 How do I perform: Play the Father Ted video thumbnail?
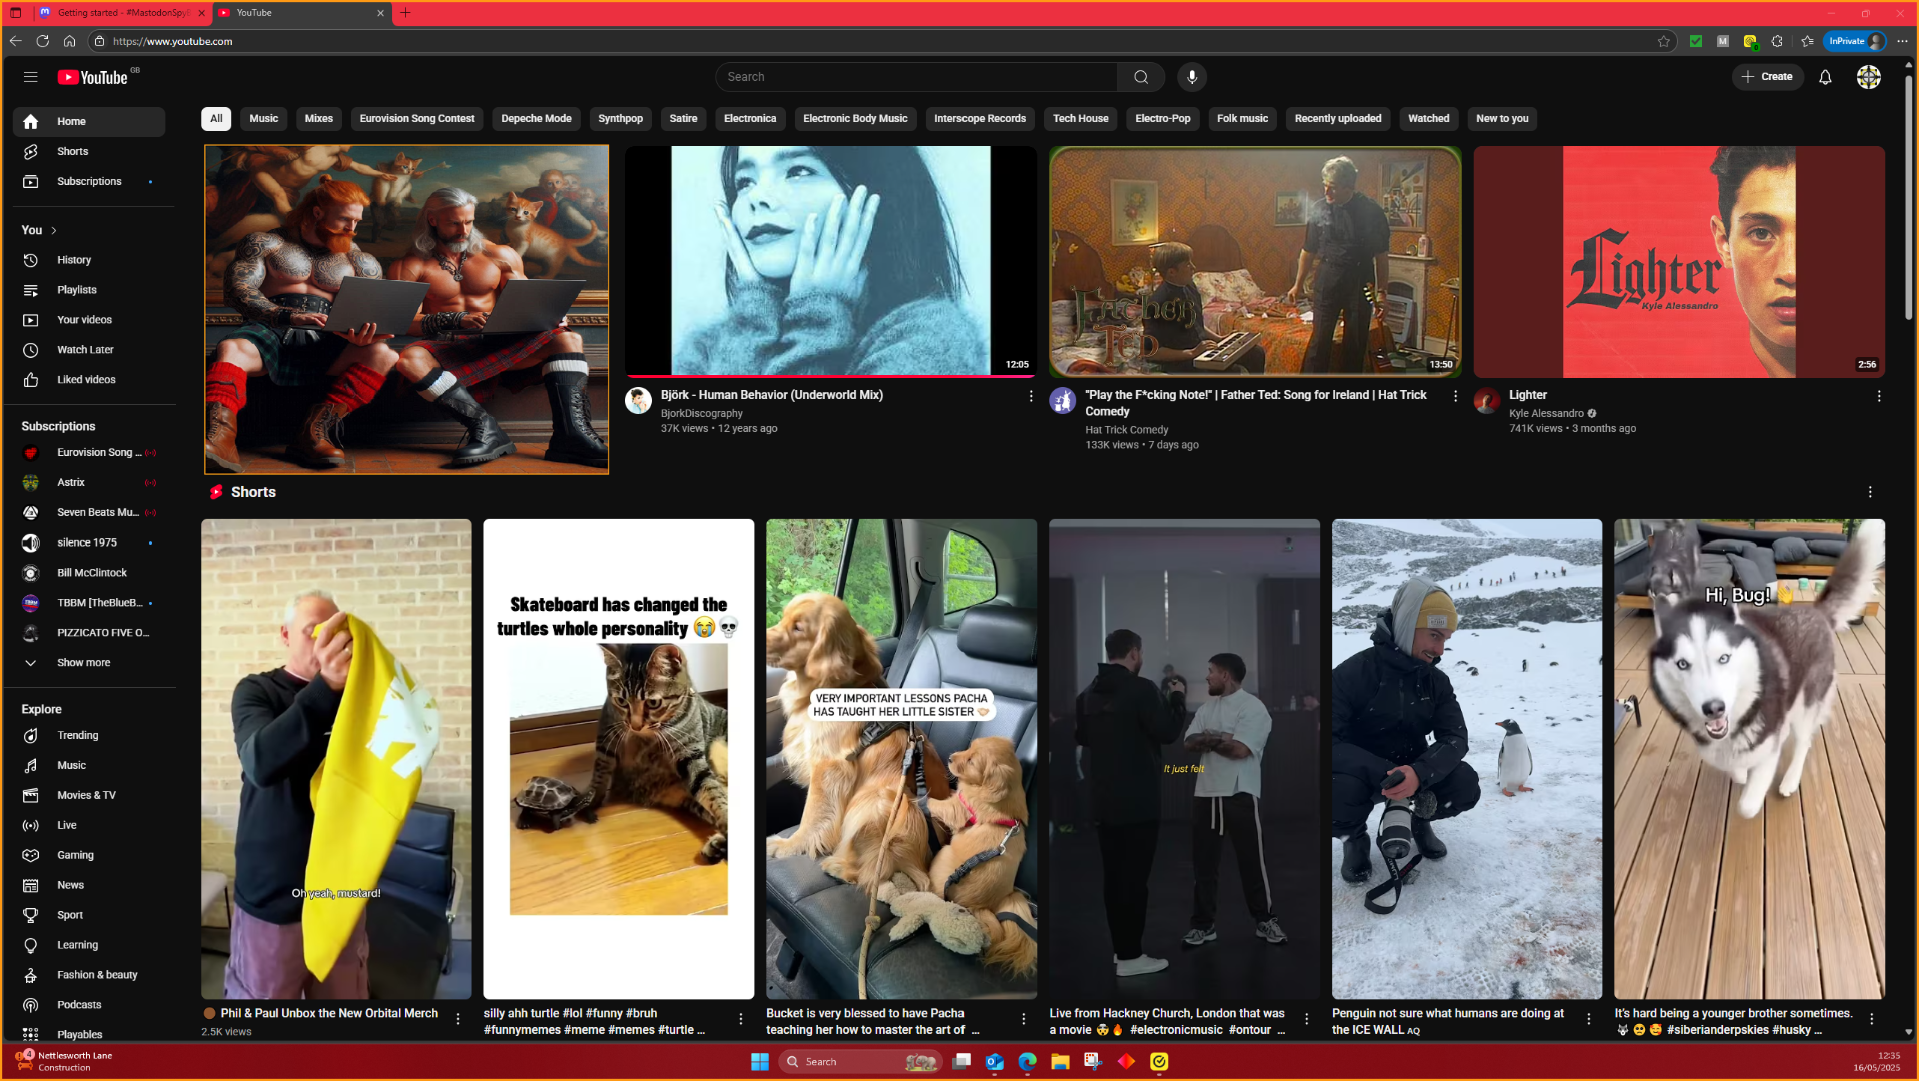[1254, 261]
